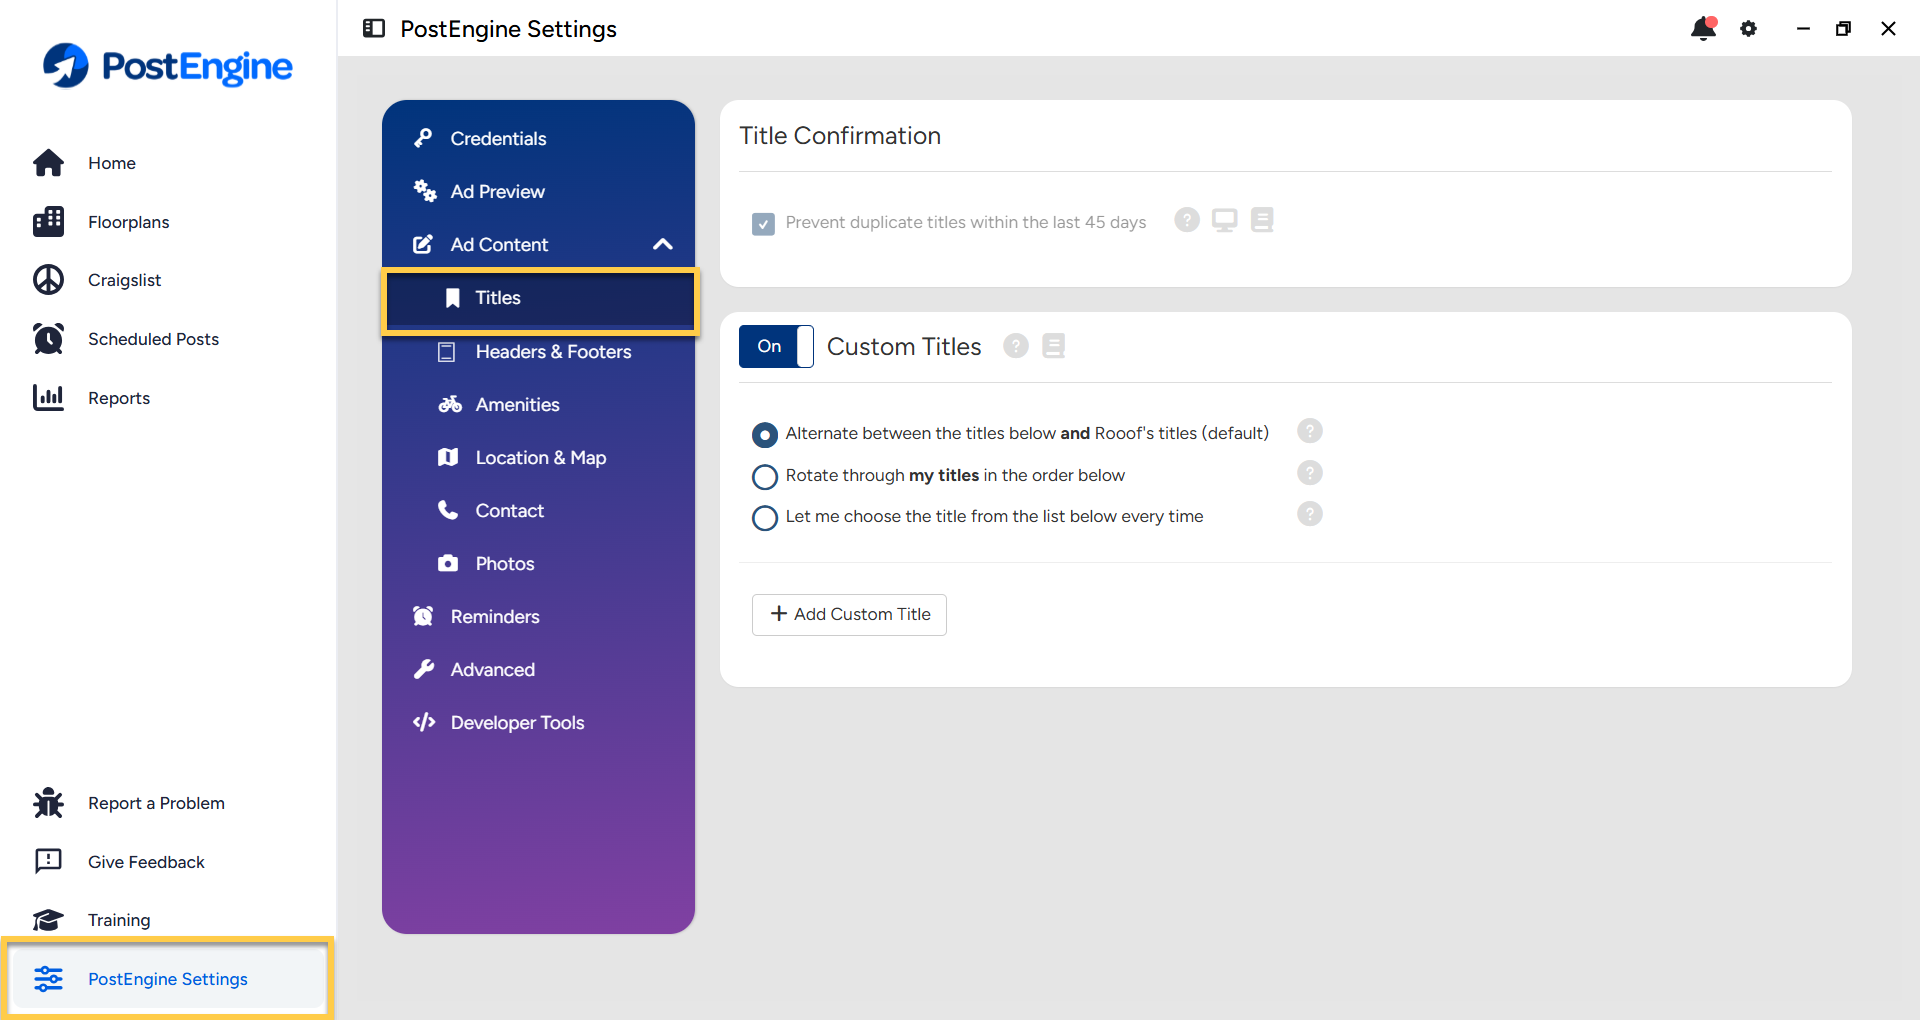Click the Titles bookmark icon
This screenshot has width=1920, height=1020.
click(452, 298)
